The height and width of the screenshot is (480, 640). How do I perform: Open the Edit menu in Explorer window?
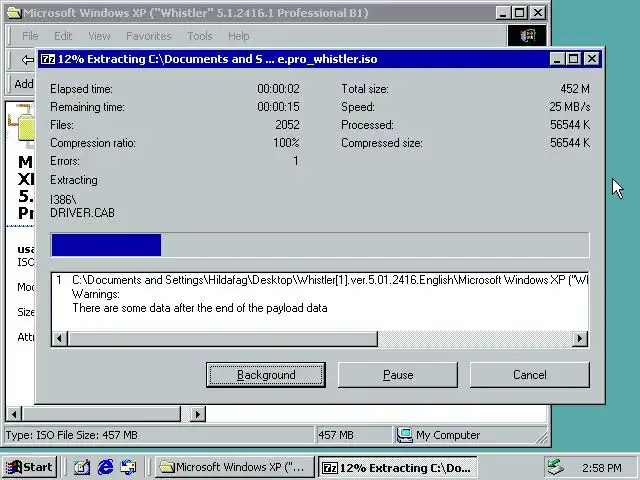(x=63, y=36)
